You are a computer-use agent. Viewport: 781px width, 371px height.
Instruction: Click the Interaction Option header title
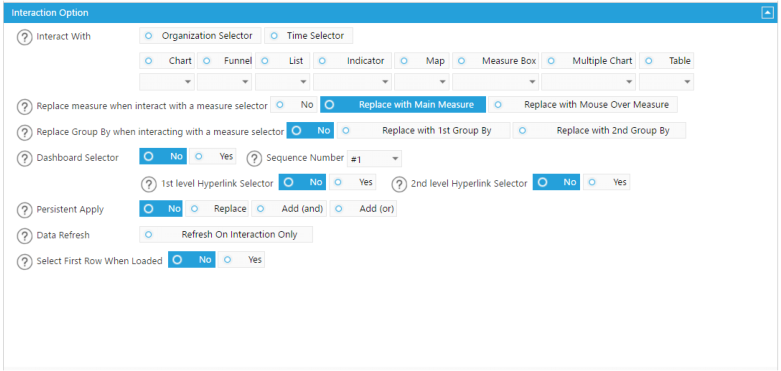(x=50, y=13)
